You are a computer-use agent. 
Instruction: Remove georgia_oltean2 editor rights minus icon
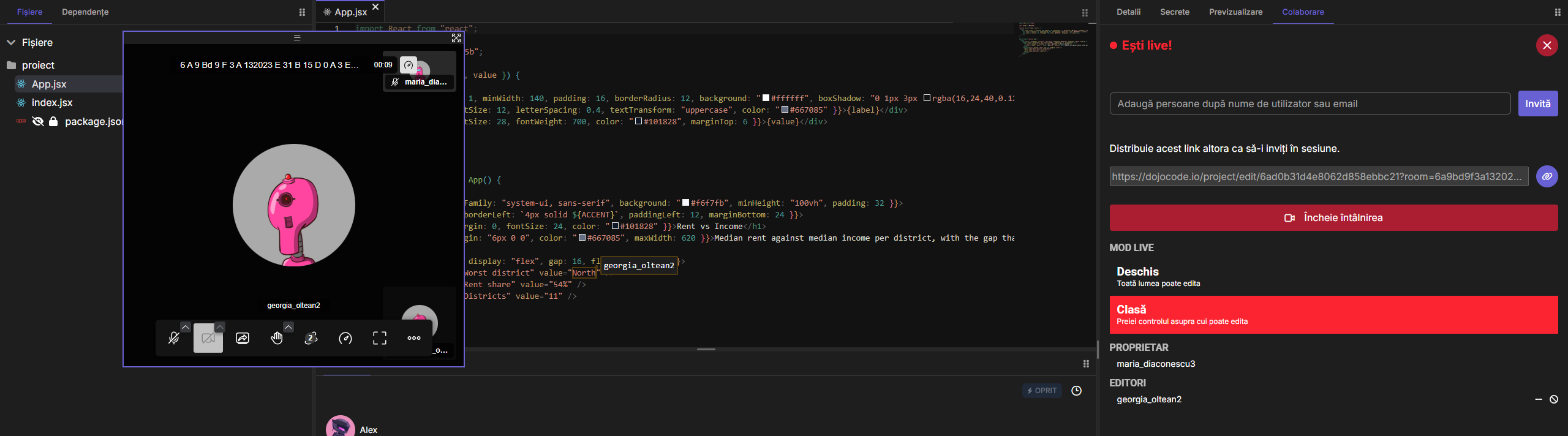[x=1539, y=399]
